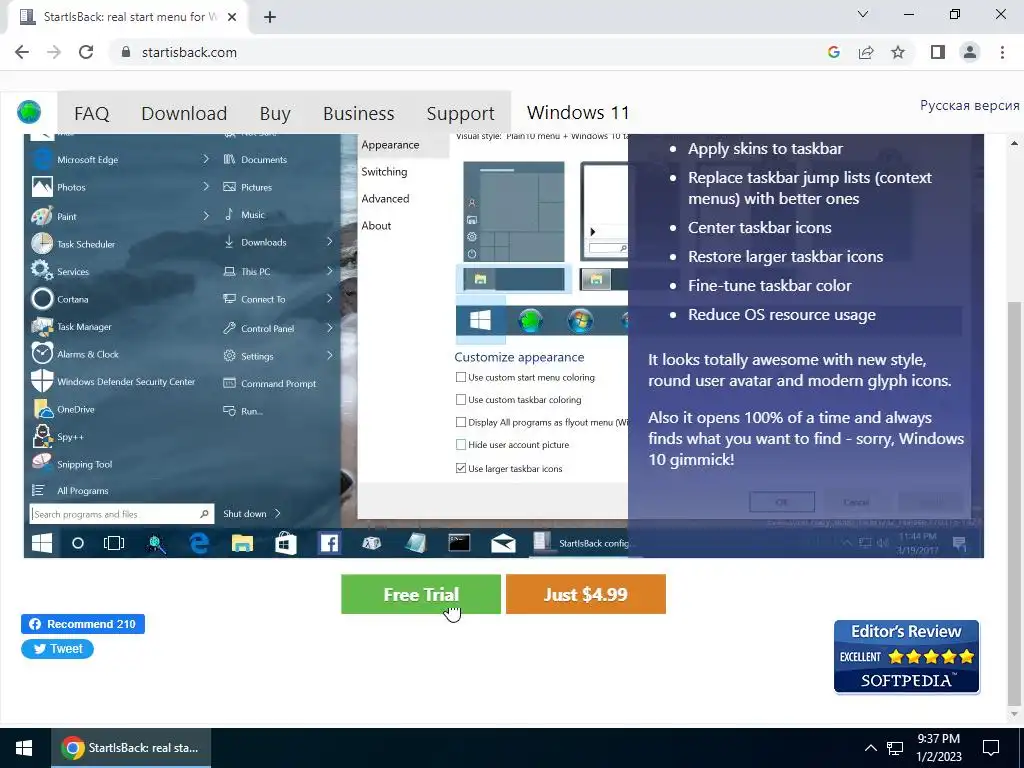Screen dimensions: 1024x768
Task: Click Microsoft Edge icon in start menu image
Action: (x=42, y=159)
